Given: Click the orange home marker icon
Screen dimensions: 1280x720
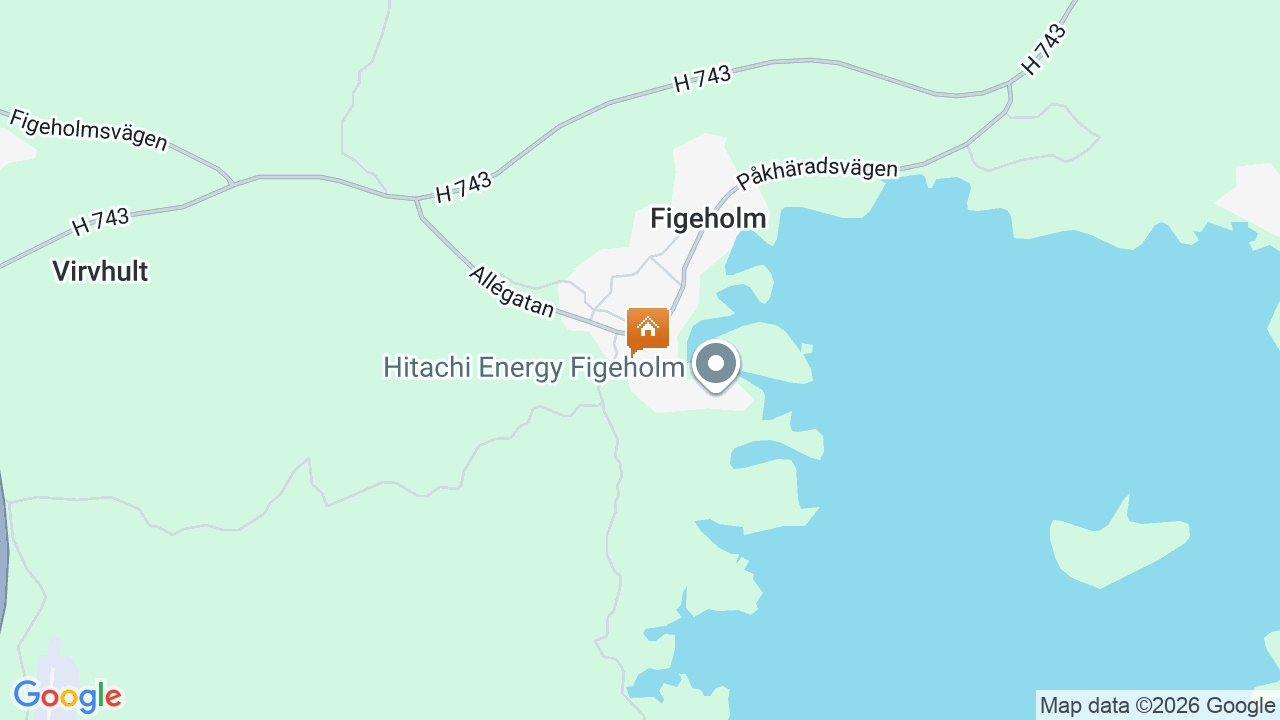Looking at the screenshot, I should point(647,331).
